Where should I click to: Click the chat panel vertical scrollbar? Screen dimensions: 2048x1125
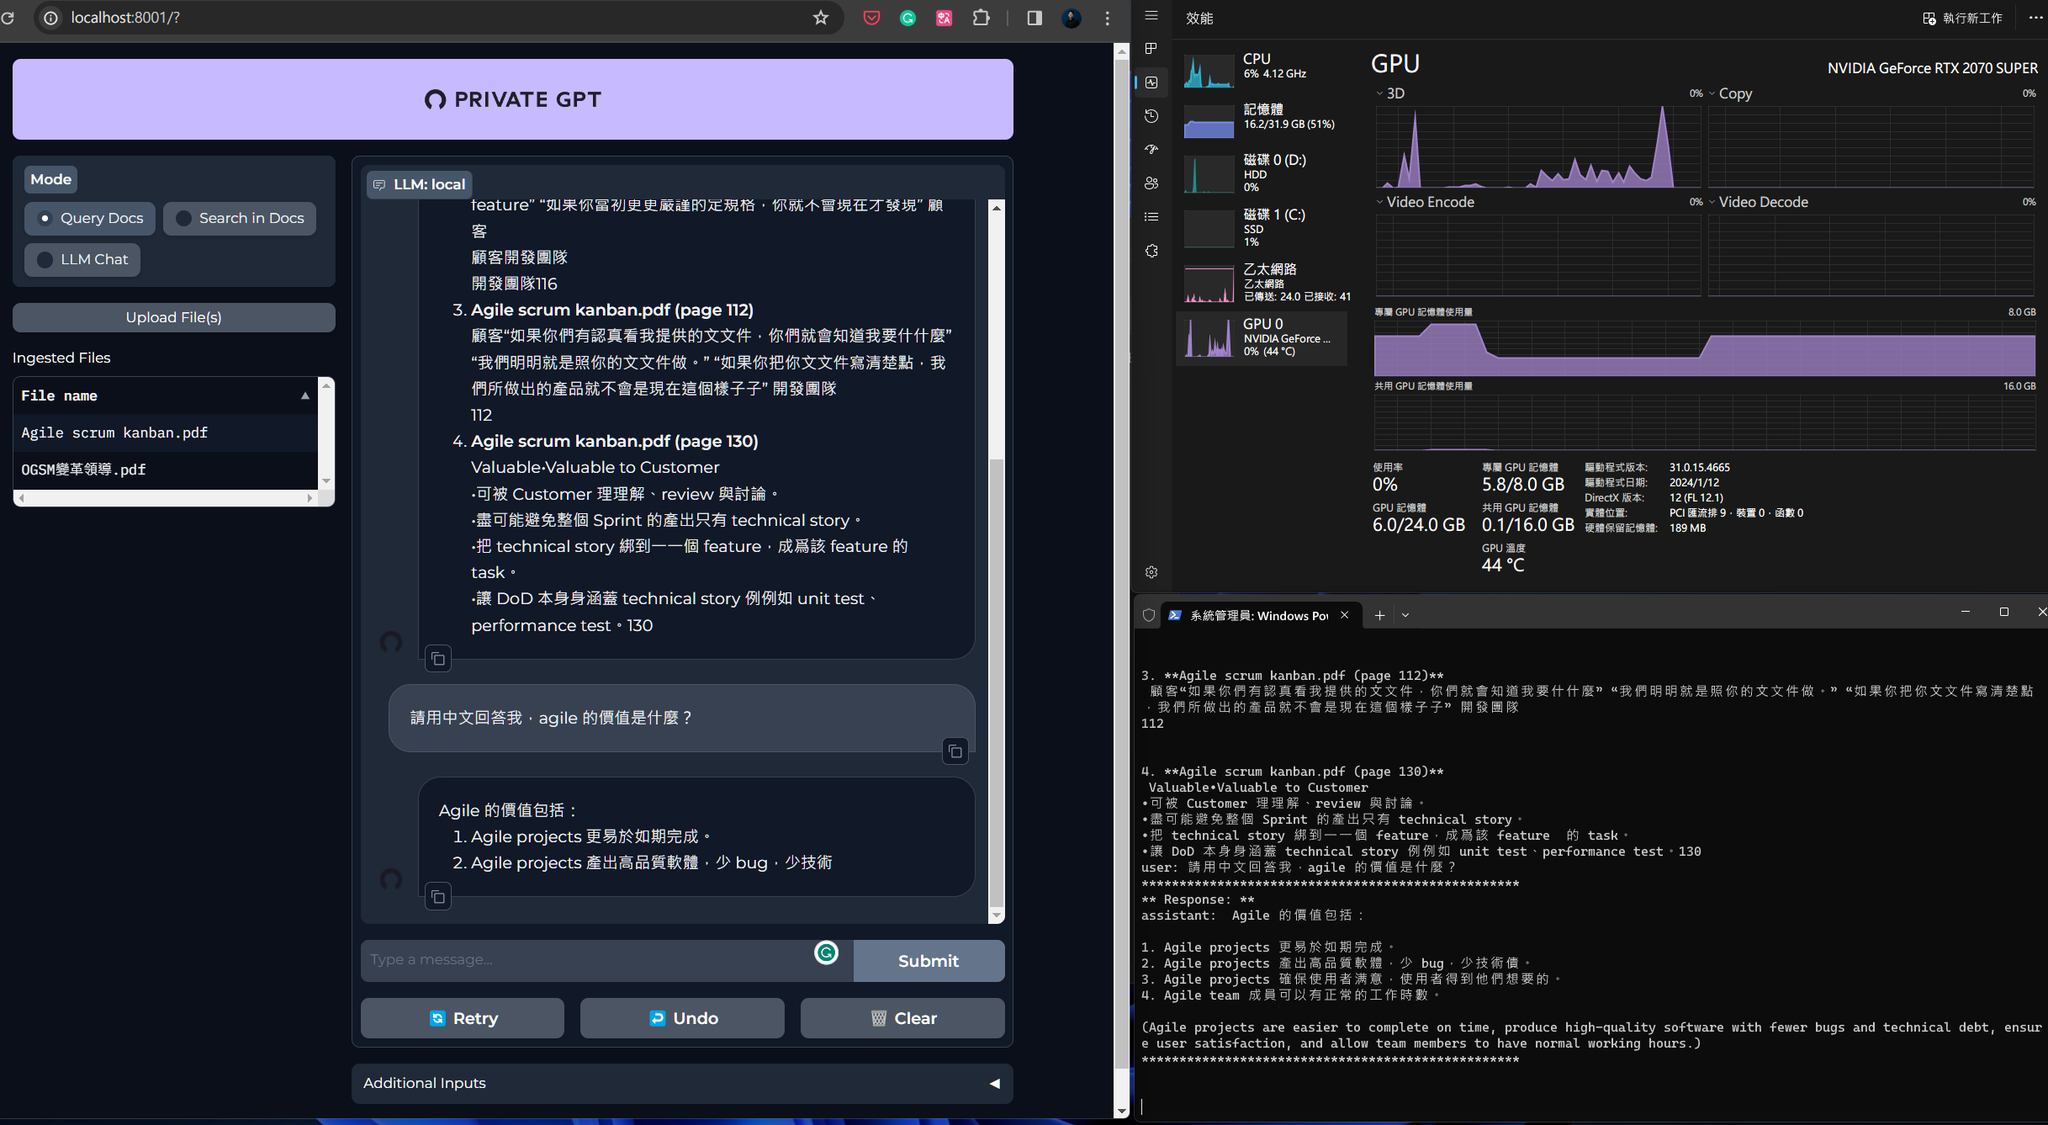pyautogui.click(x=995, y=680)
